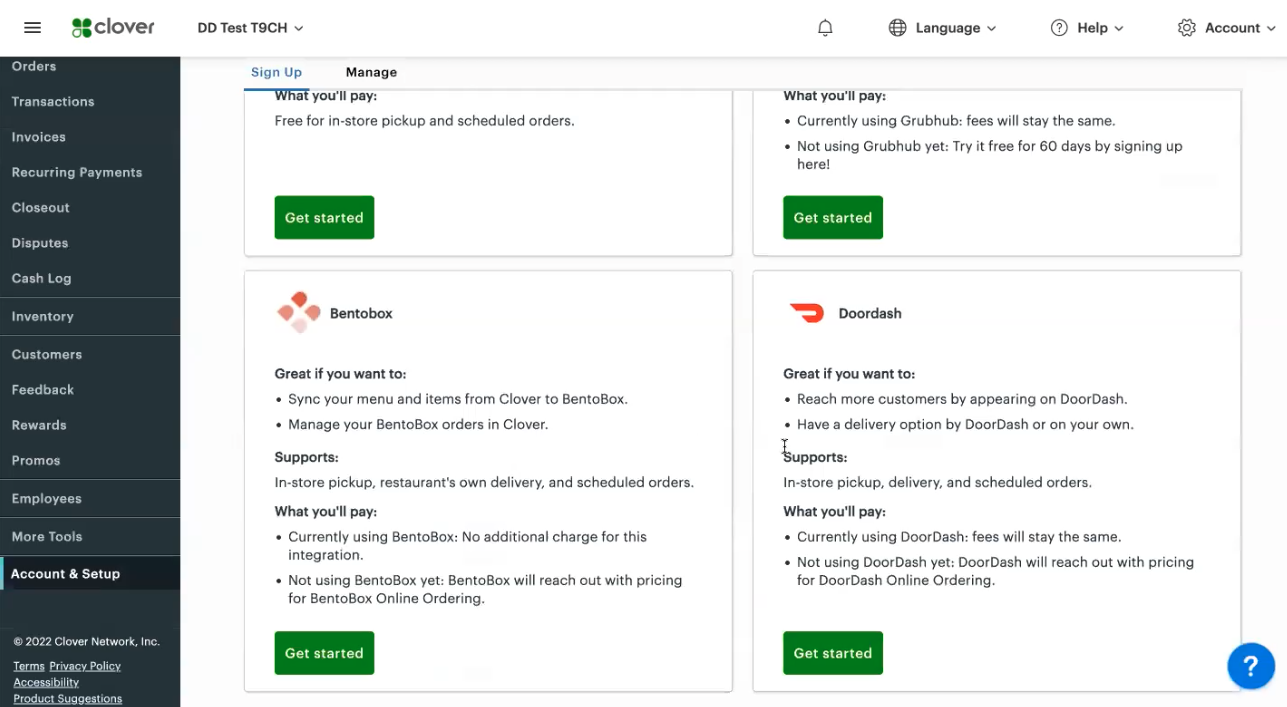Open Inventory from the sidebar
Screen dimensions: 1287x707
[42, 316]
